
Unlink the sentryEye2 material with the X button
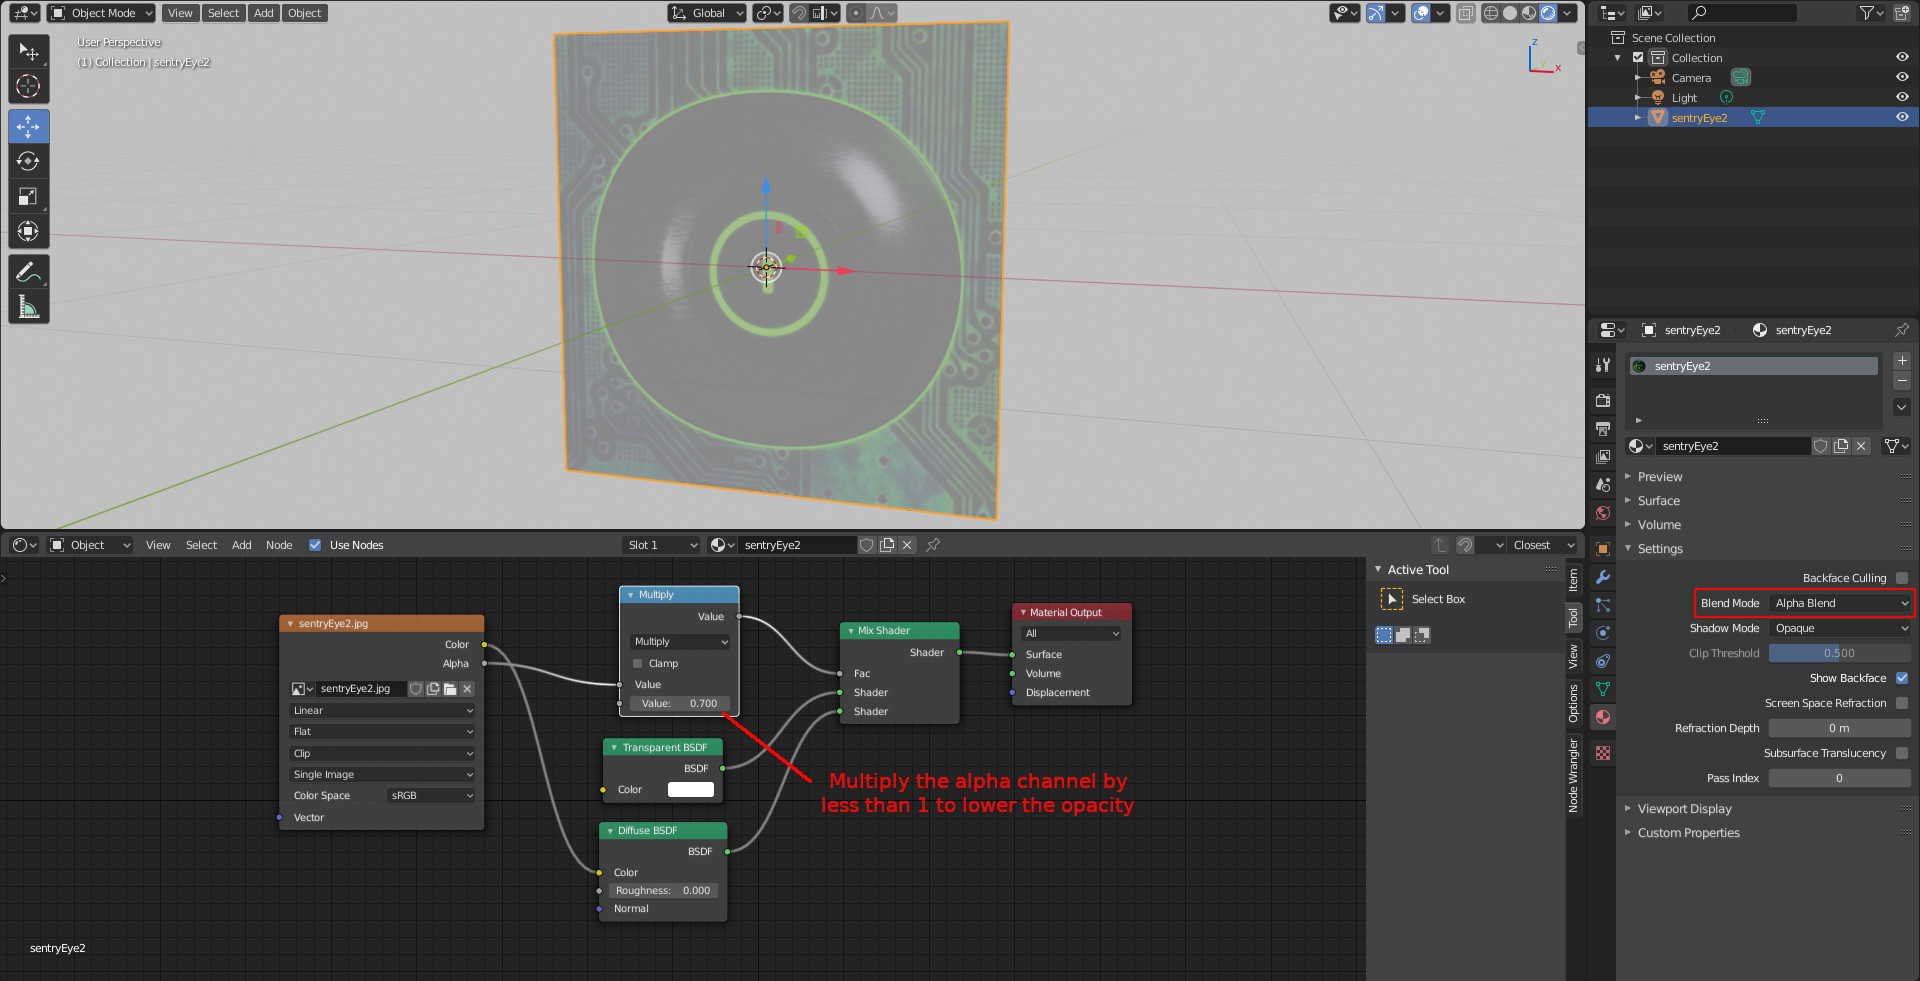[1861, 446]
